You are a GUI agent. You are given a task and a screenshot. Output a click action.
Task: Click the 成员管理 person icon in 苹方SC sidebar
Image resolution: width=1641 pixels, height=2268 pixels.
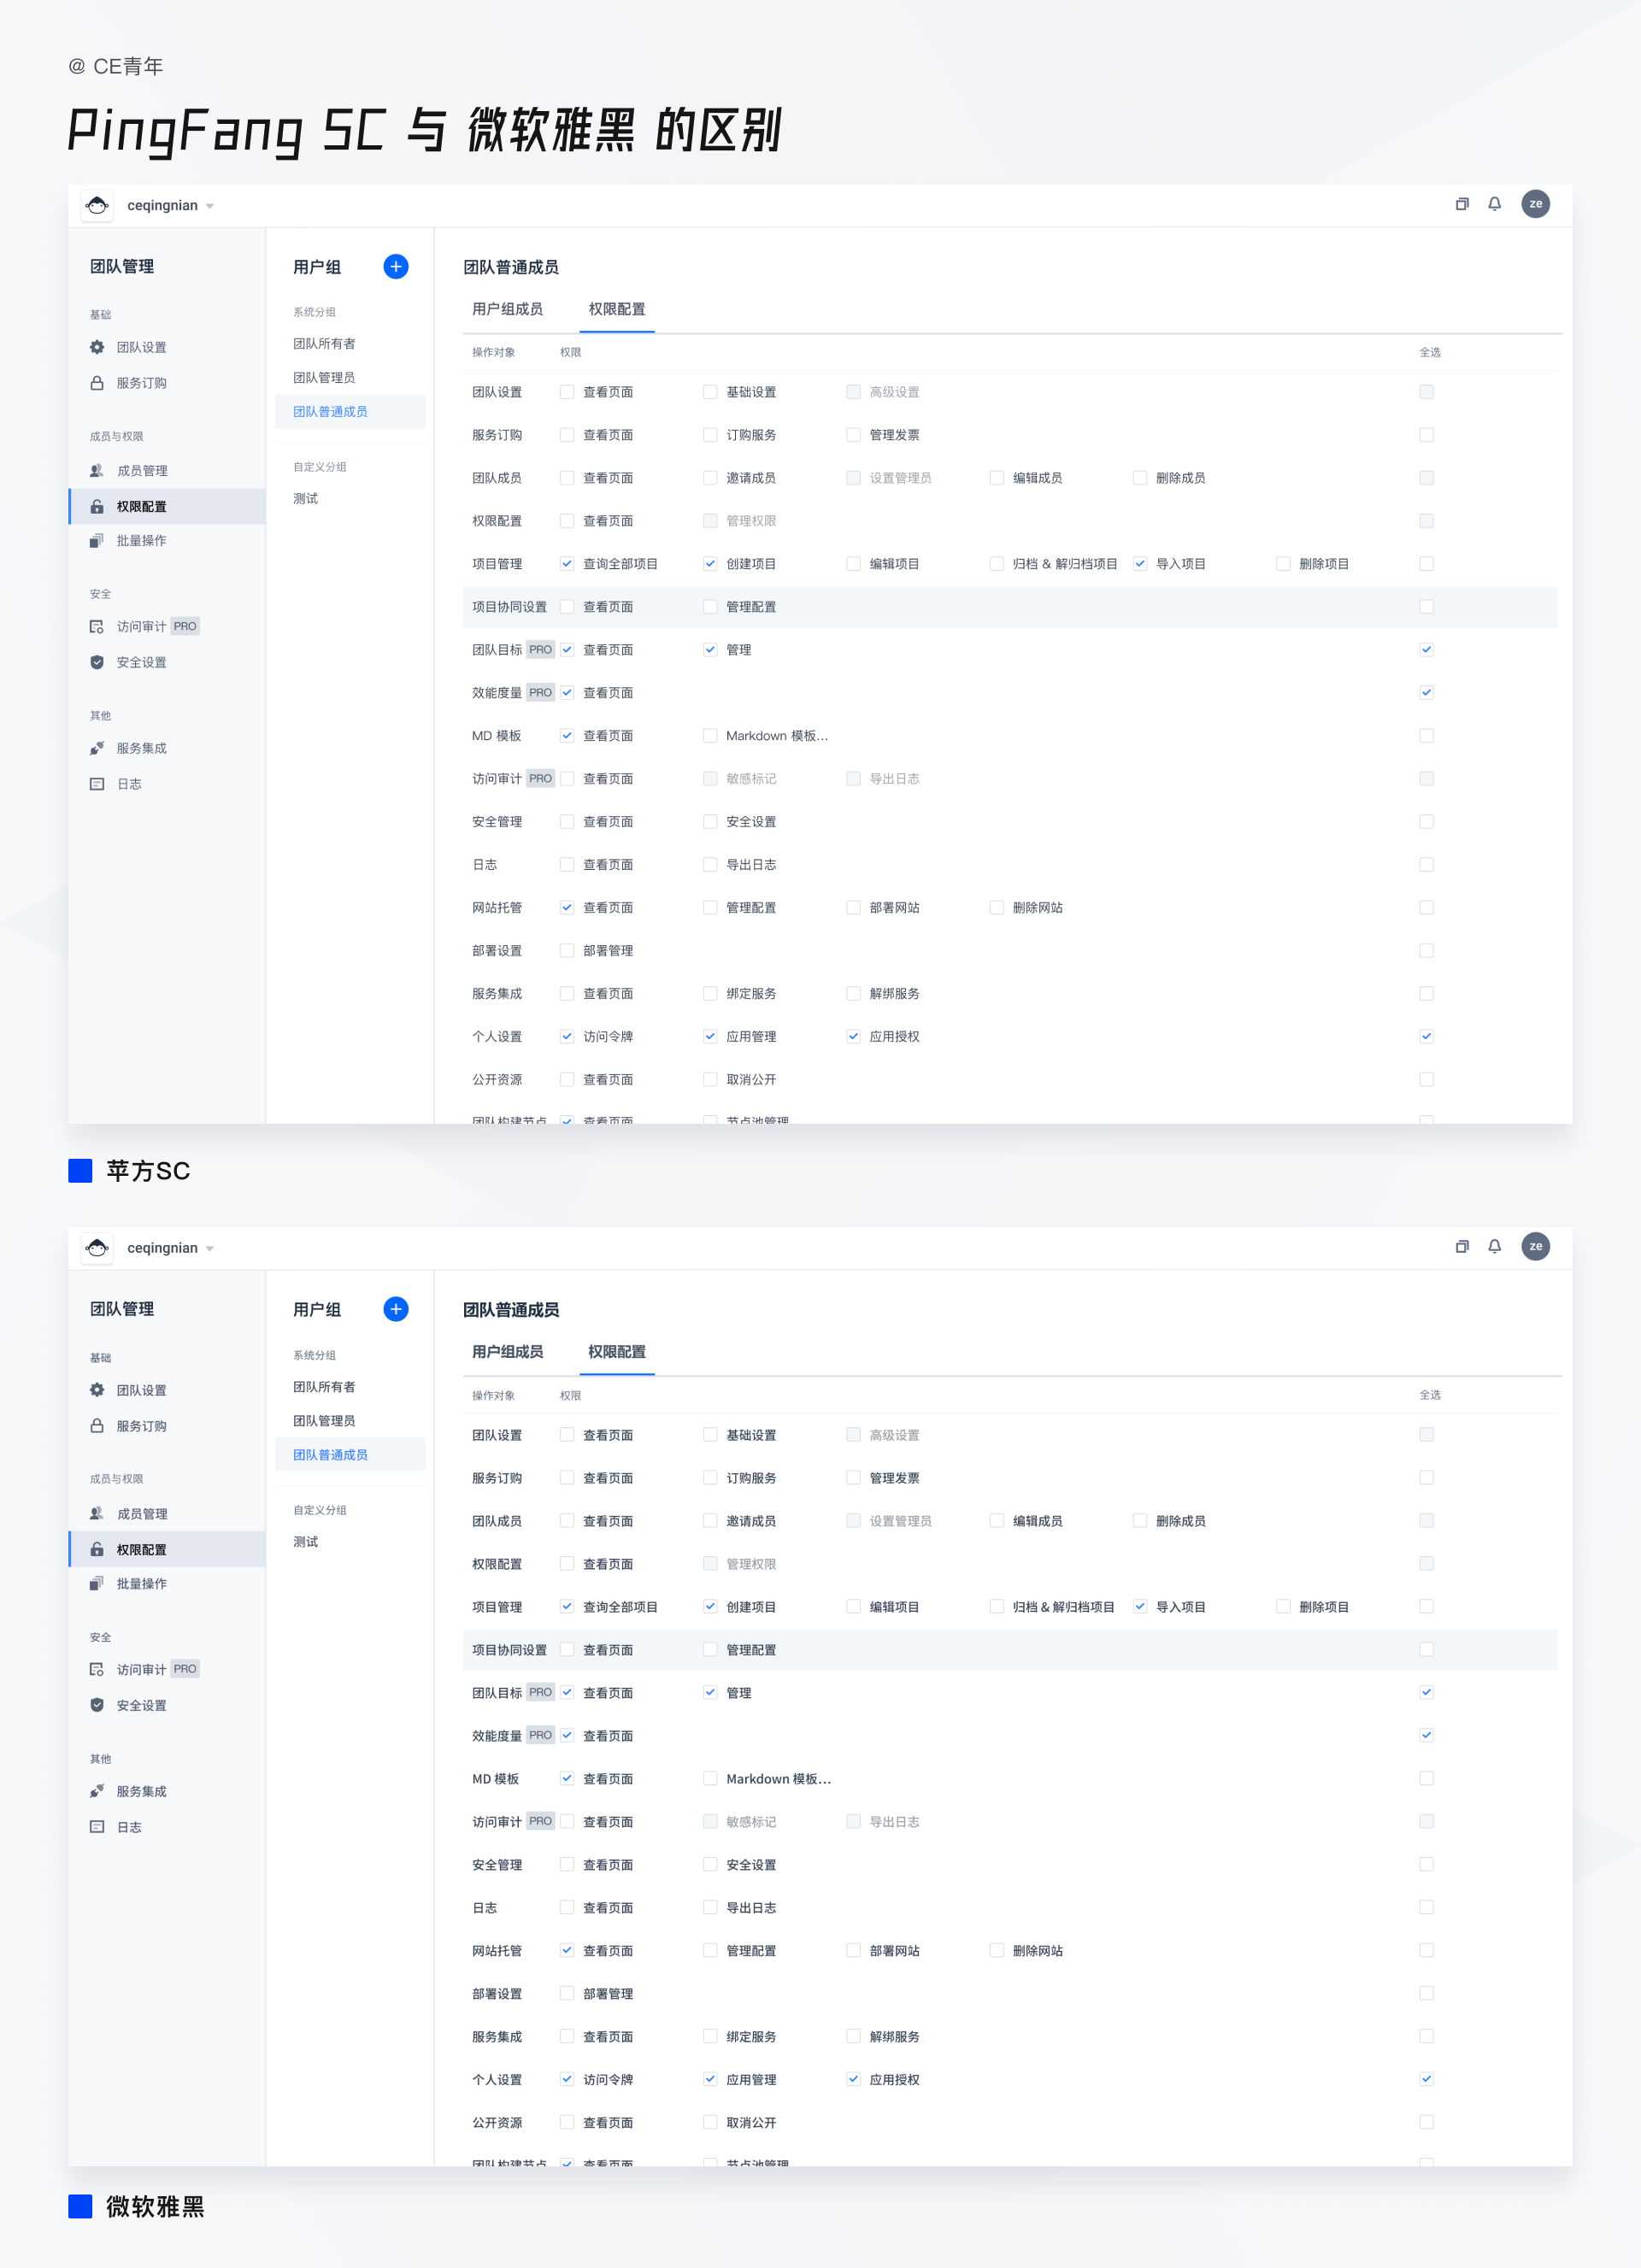(97, 470)
